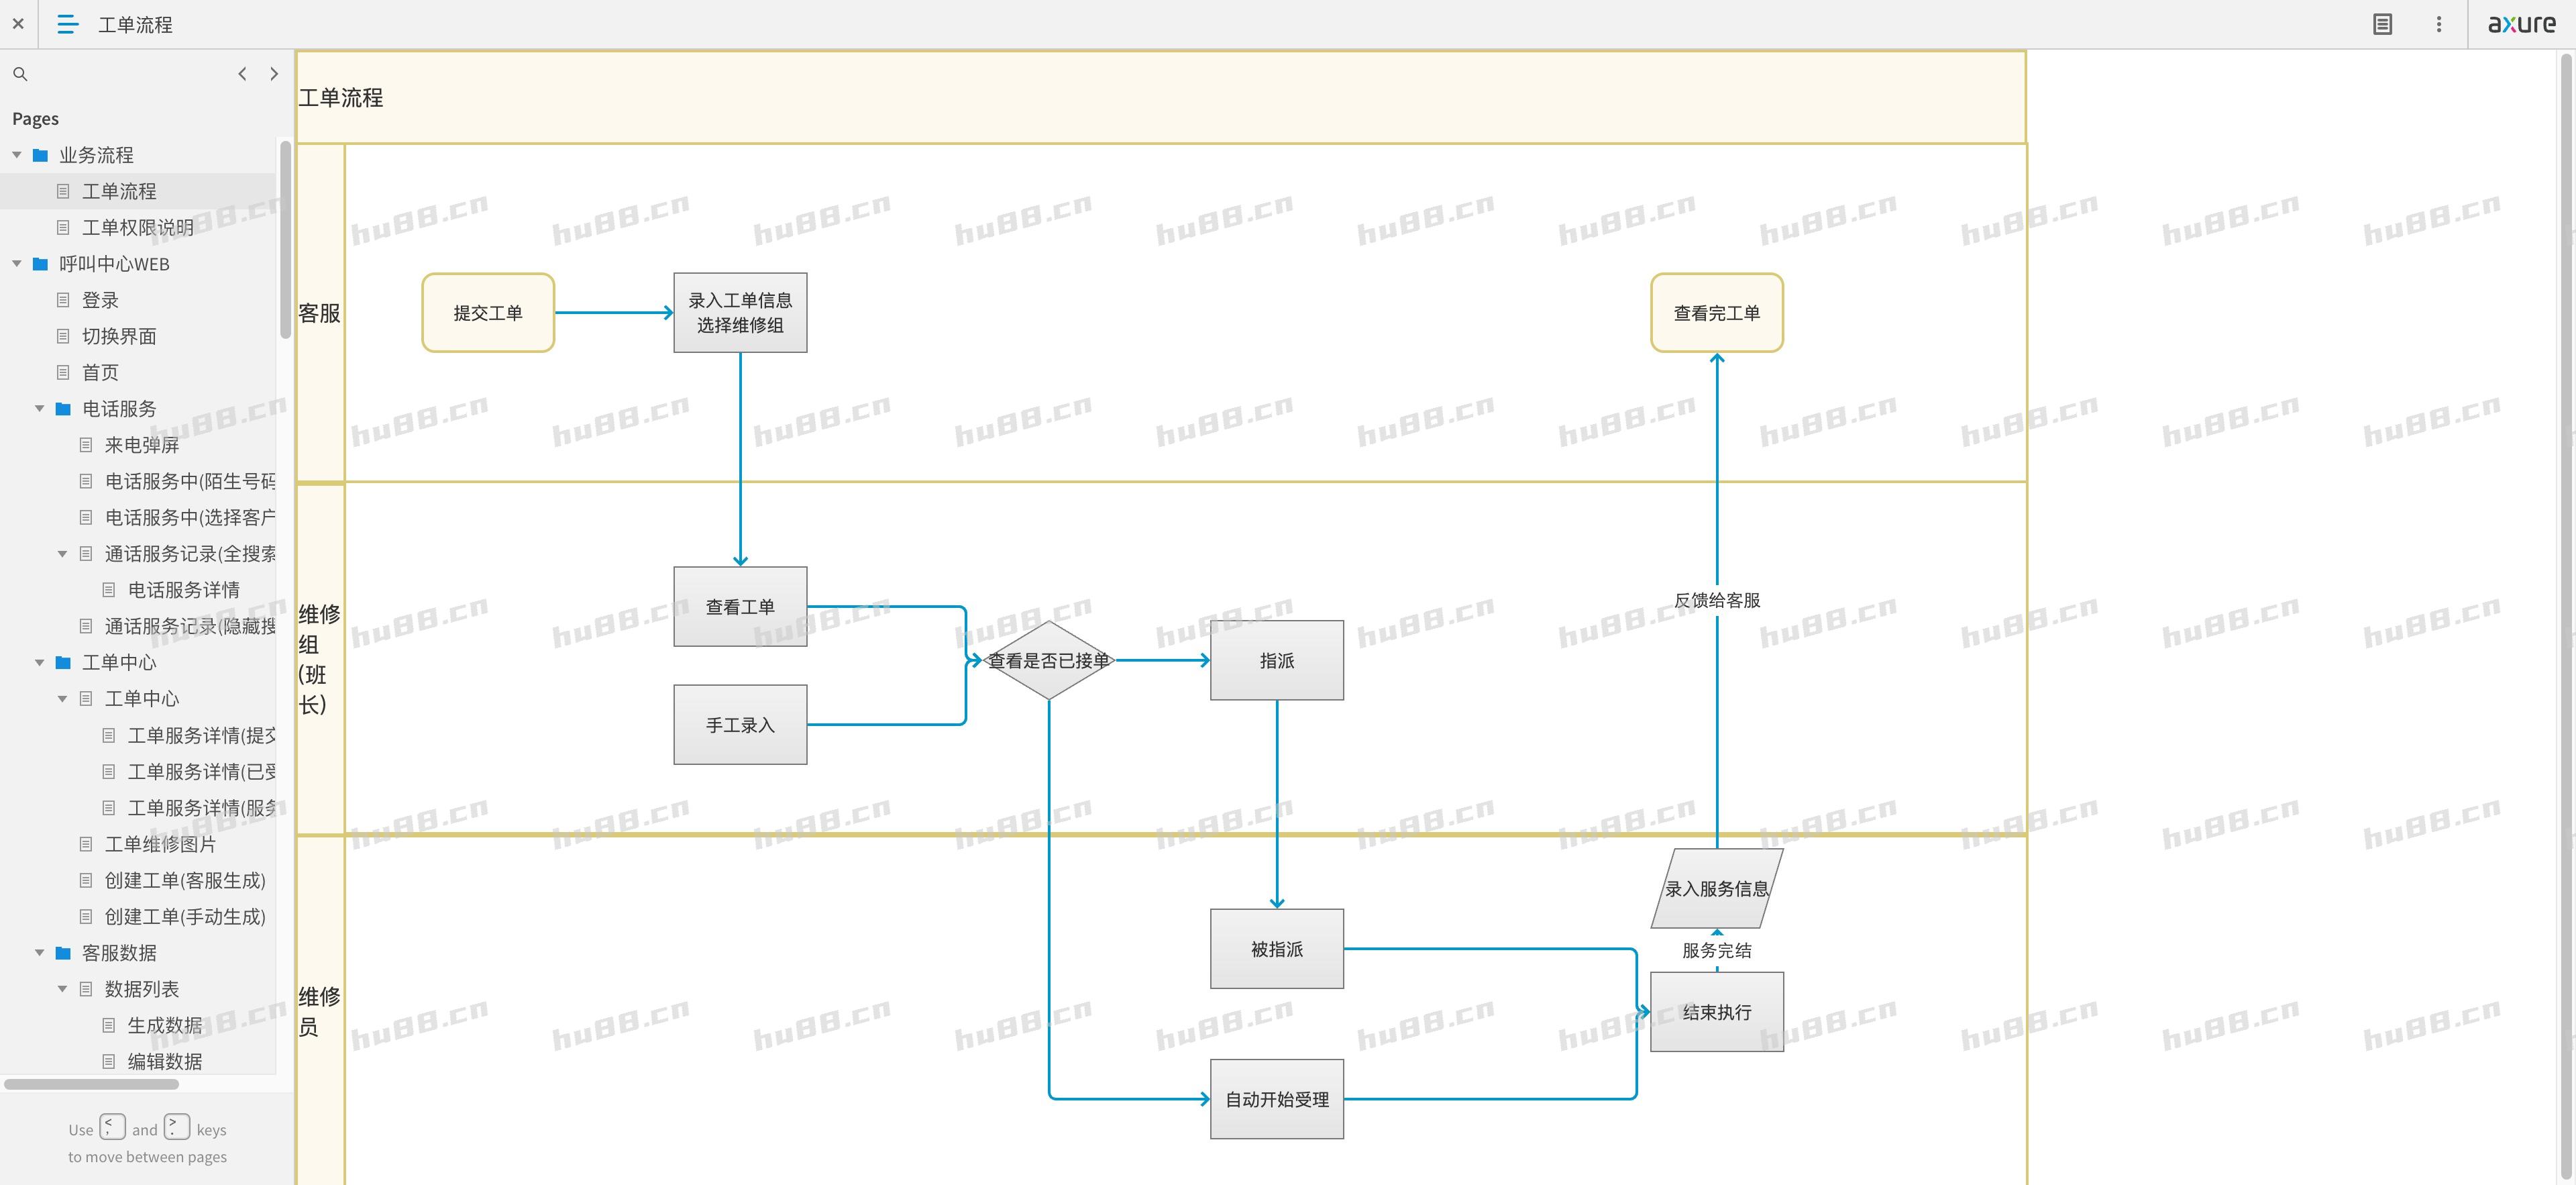The height and width of the screenshot is (1185, 2576).
Task: Select the 来电弹屏 page
Action: pos(141,445)
